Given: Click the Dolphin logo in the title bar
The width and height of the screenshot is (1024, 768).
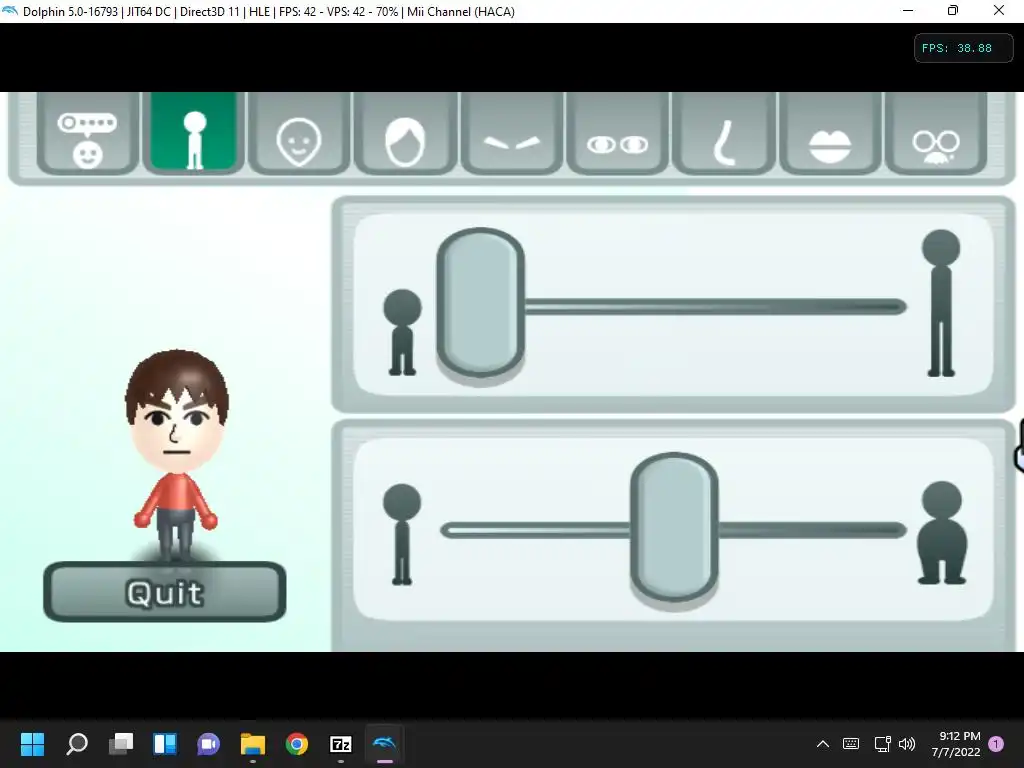Looking at the screenshot, I should pos(10,11).
